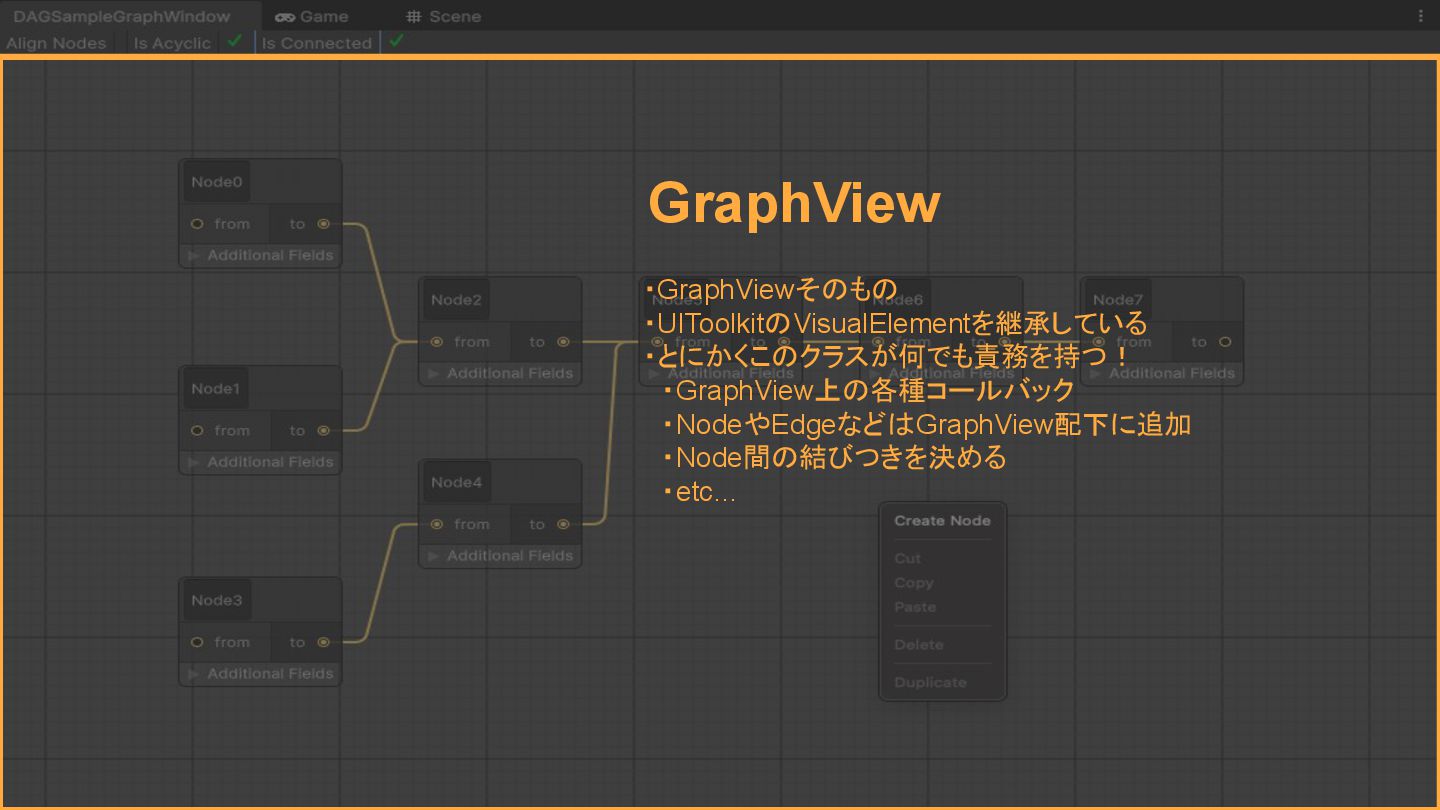Click the 'from' input port of Node3
Image resolution: width=1440 pixels, height=810 pixels.
tap(197, 642)
